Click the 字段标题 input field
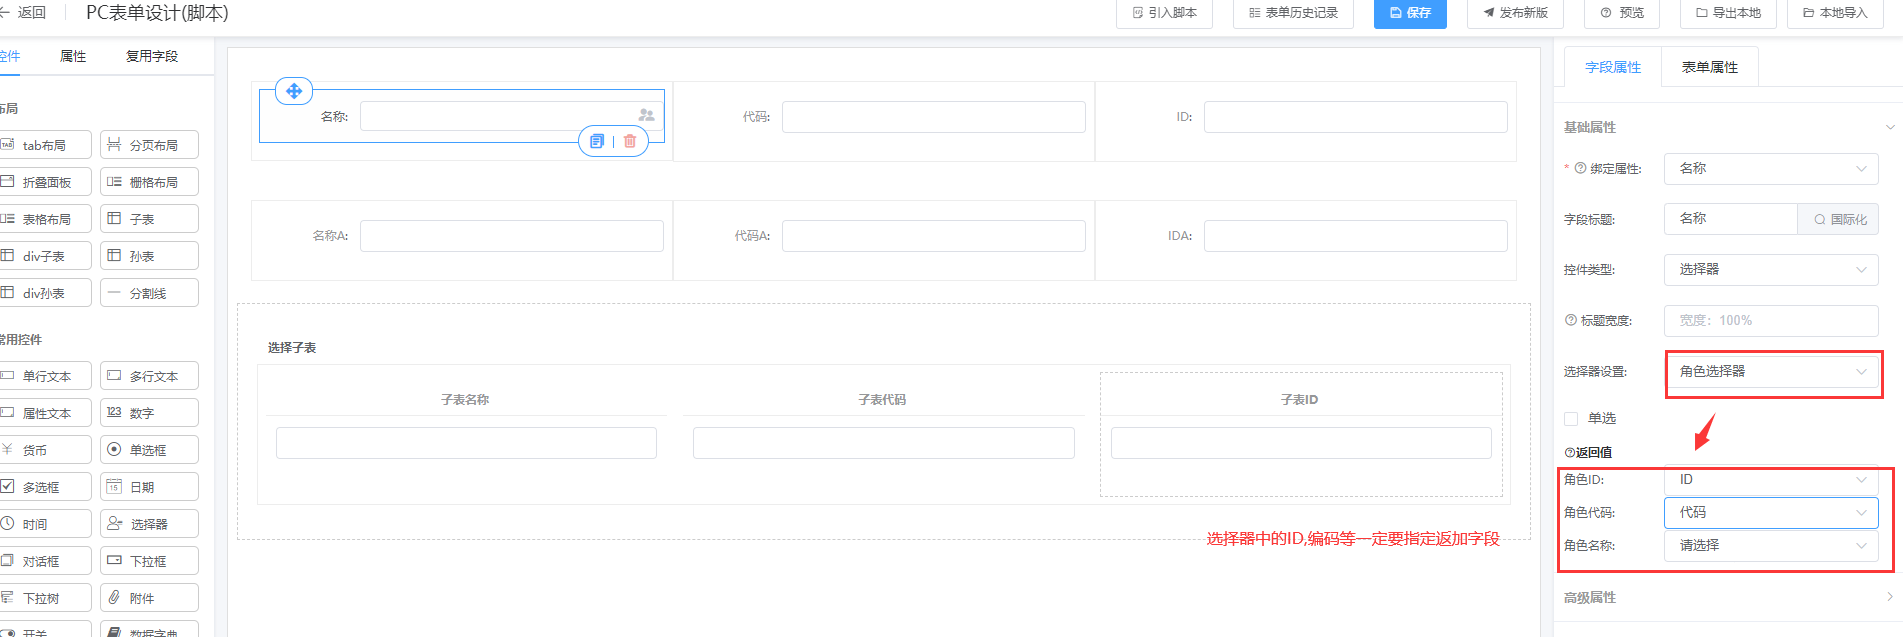Screen dimensions: 1903x637 click(x=1731, y=219)
